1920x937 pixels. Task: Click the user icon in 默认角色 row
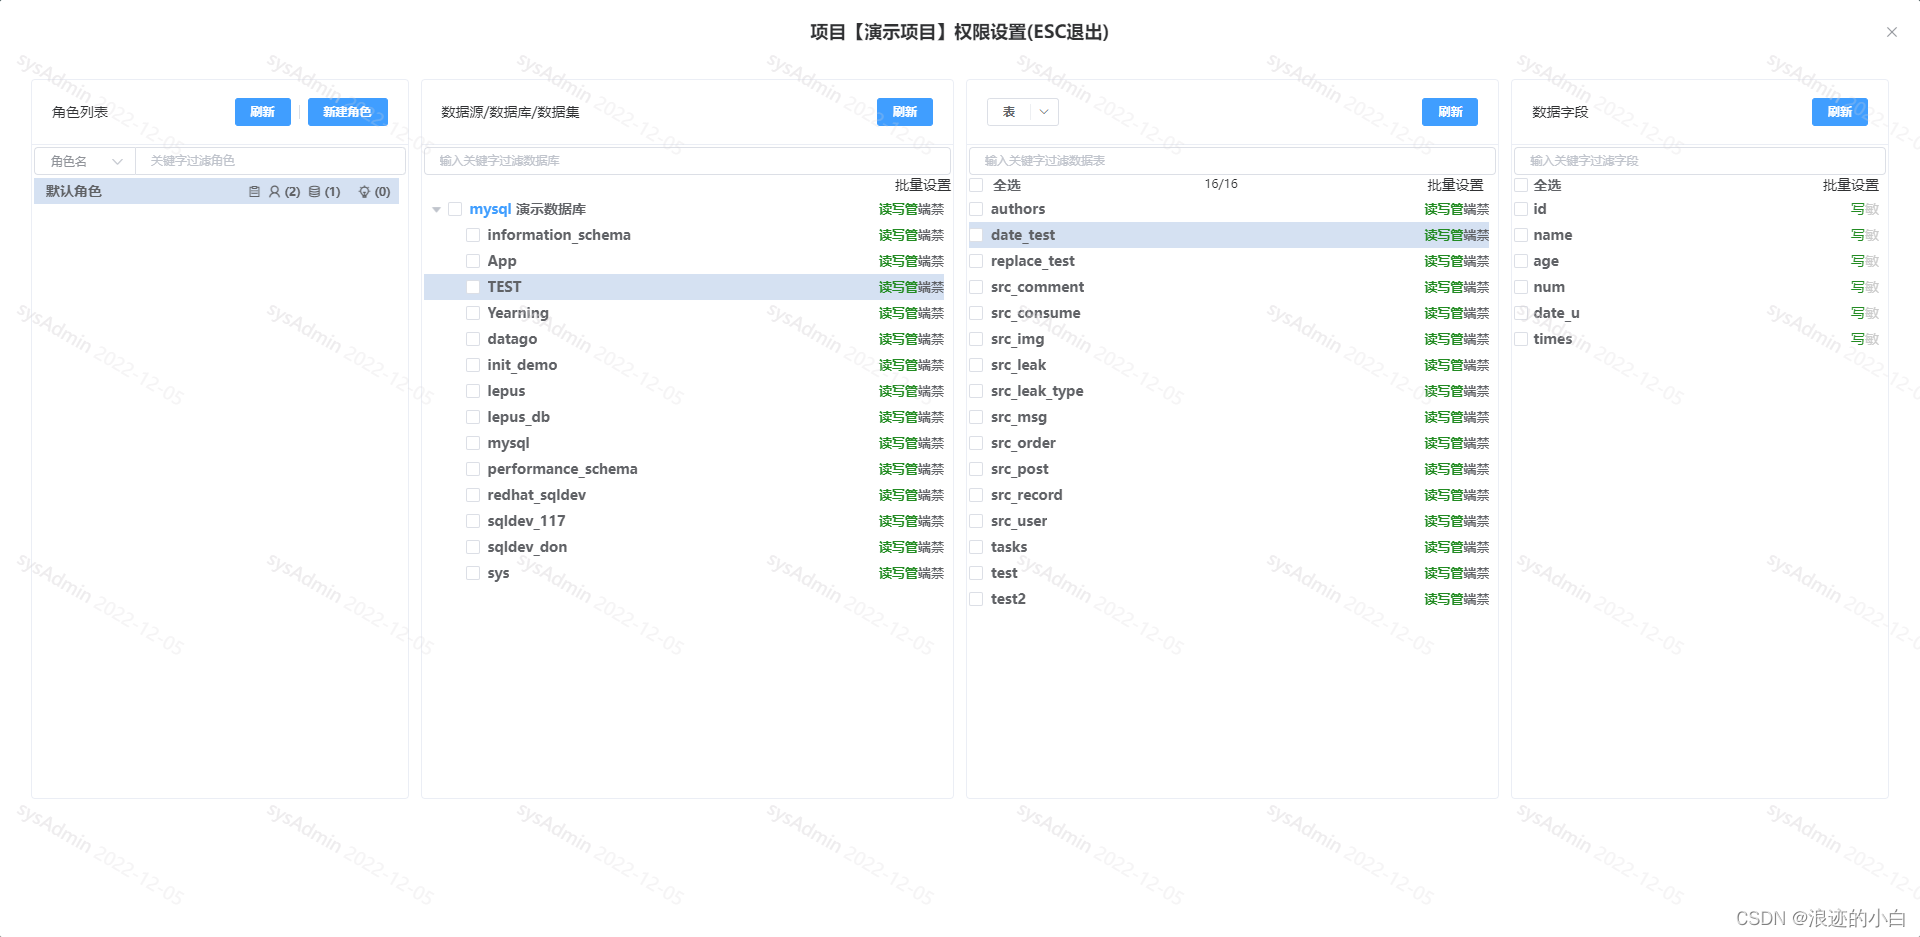pyautogui.click(x=274, y=192)
